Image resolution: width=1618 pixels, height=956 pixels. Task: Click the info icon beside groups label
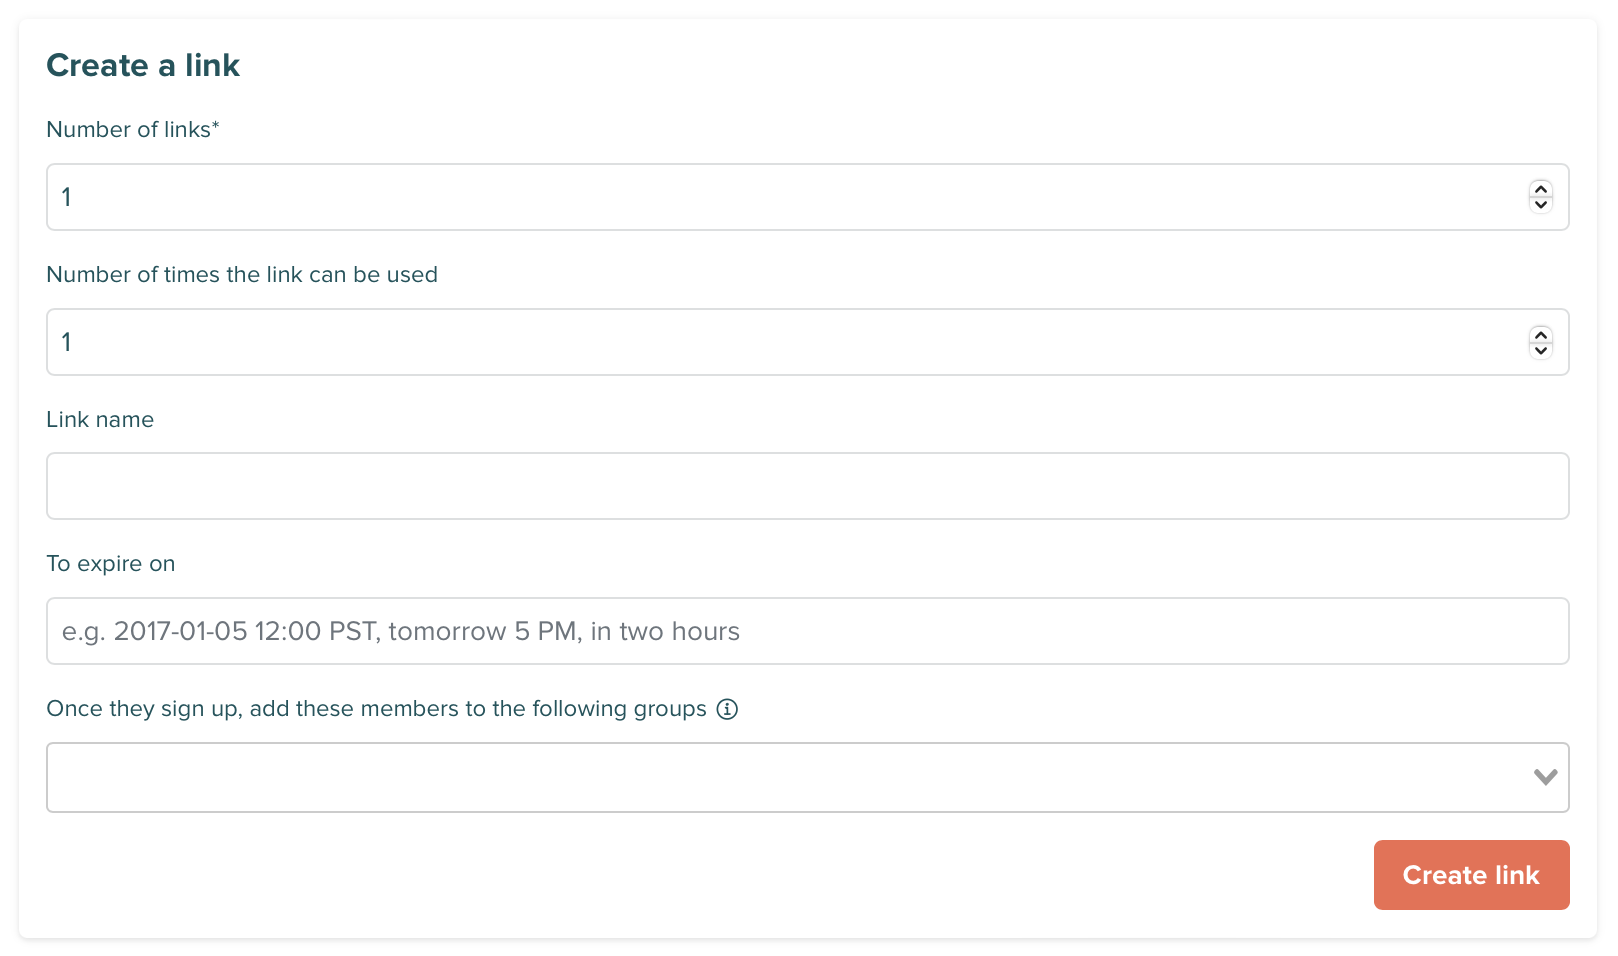click(728, 709)
